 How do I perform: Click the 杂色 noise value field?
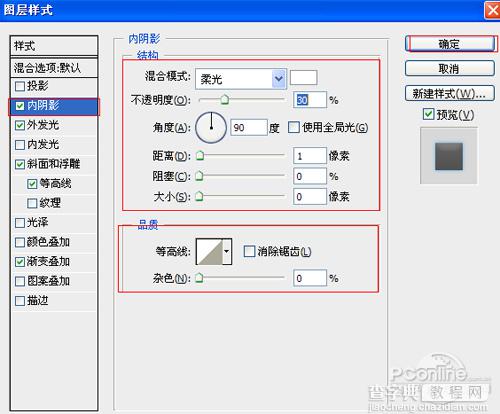click(310, 278)
